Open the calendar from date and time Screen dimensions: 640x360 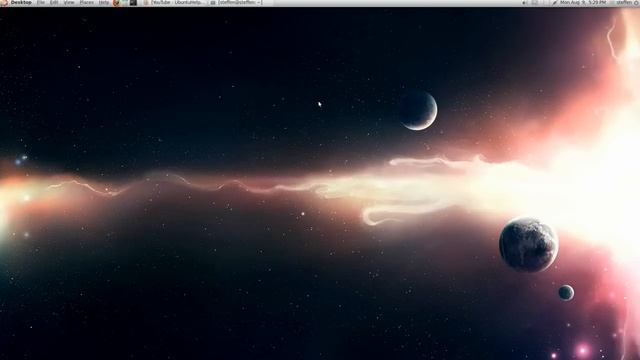coord(583,2)
